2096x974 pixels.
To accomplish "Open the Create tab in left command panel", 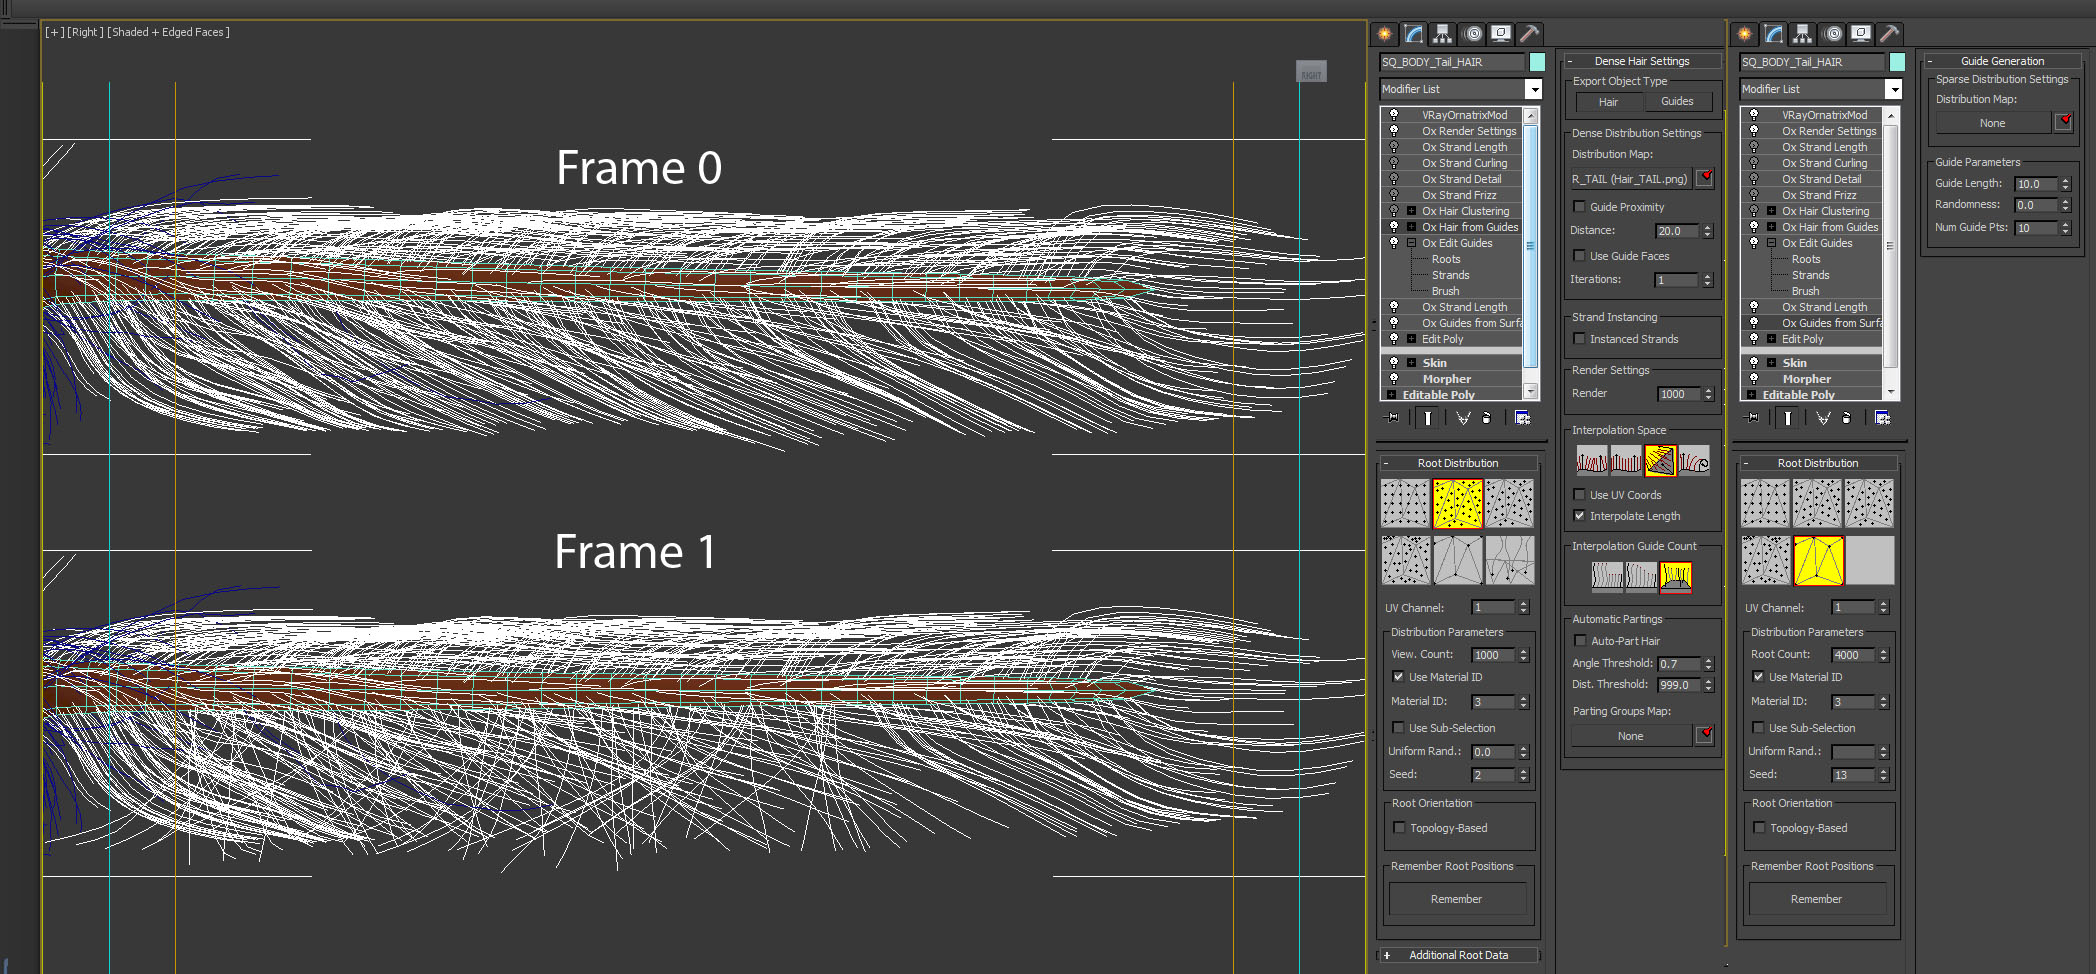I will point(1384,34).
